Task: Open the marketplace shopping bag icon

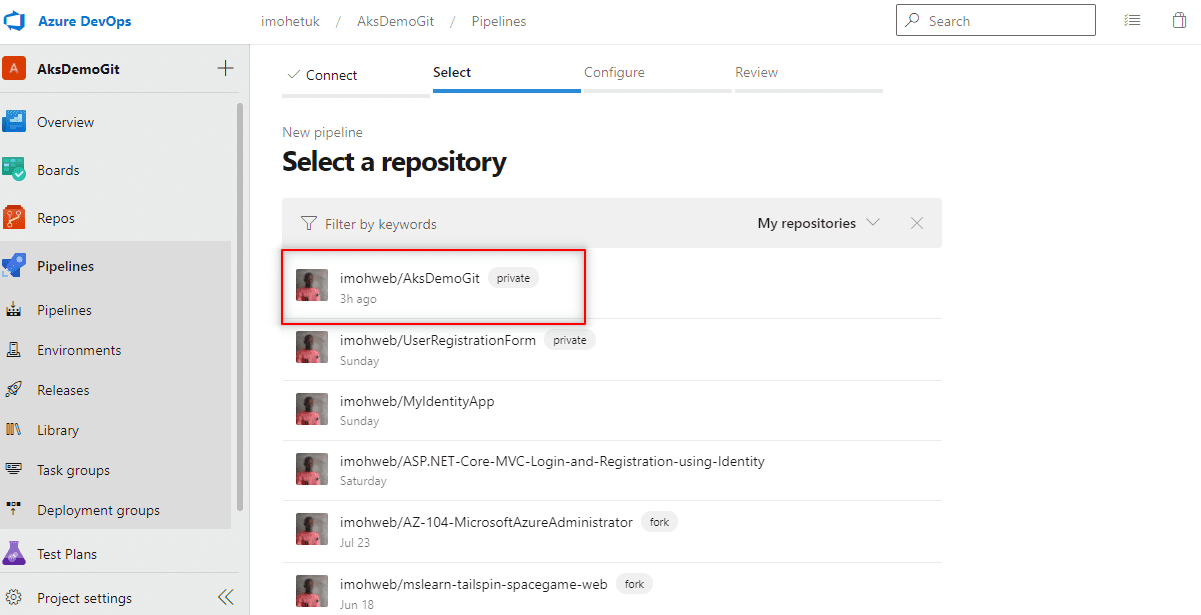Action: pyautogui.click(x=1179, y=20)
